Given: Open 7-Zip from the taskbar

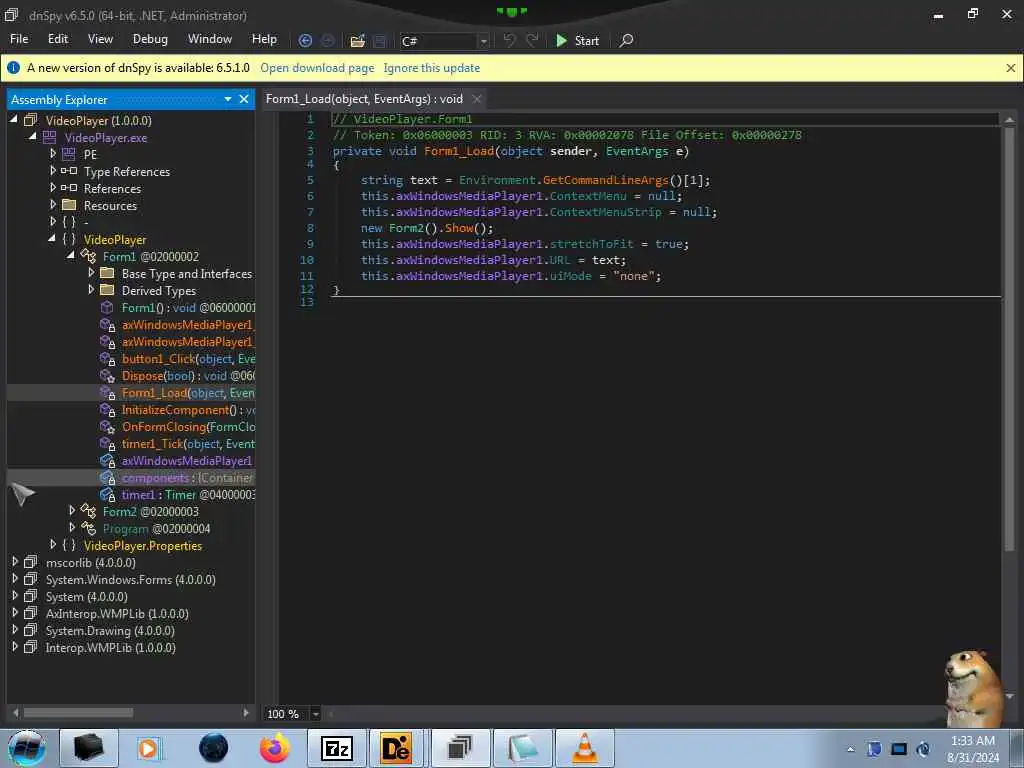Looking at the screenshot, I should pyautogui.click(x=337, y=748).
